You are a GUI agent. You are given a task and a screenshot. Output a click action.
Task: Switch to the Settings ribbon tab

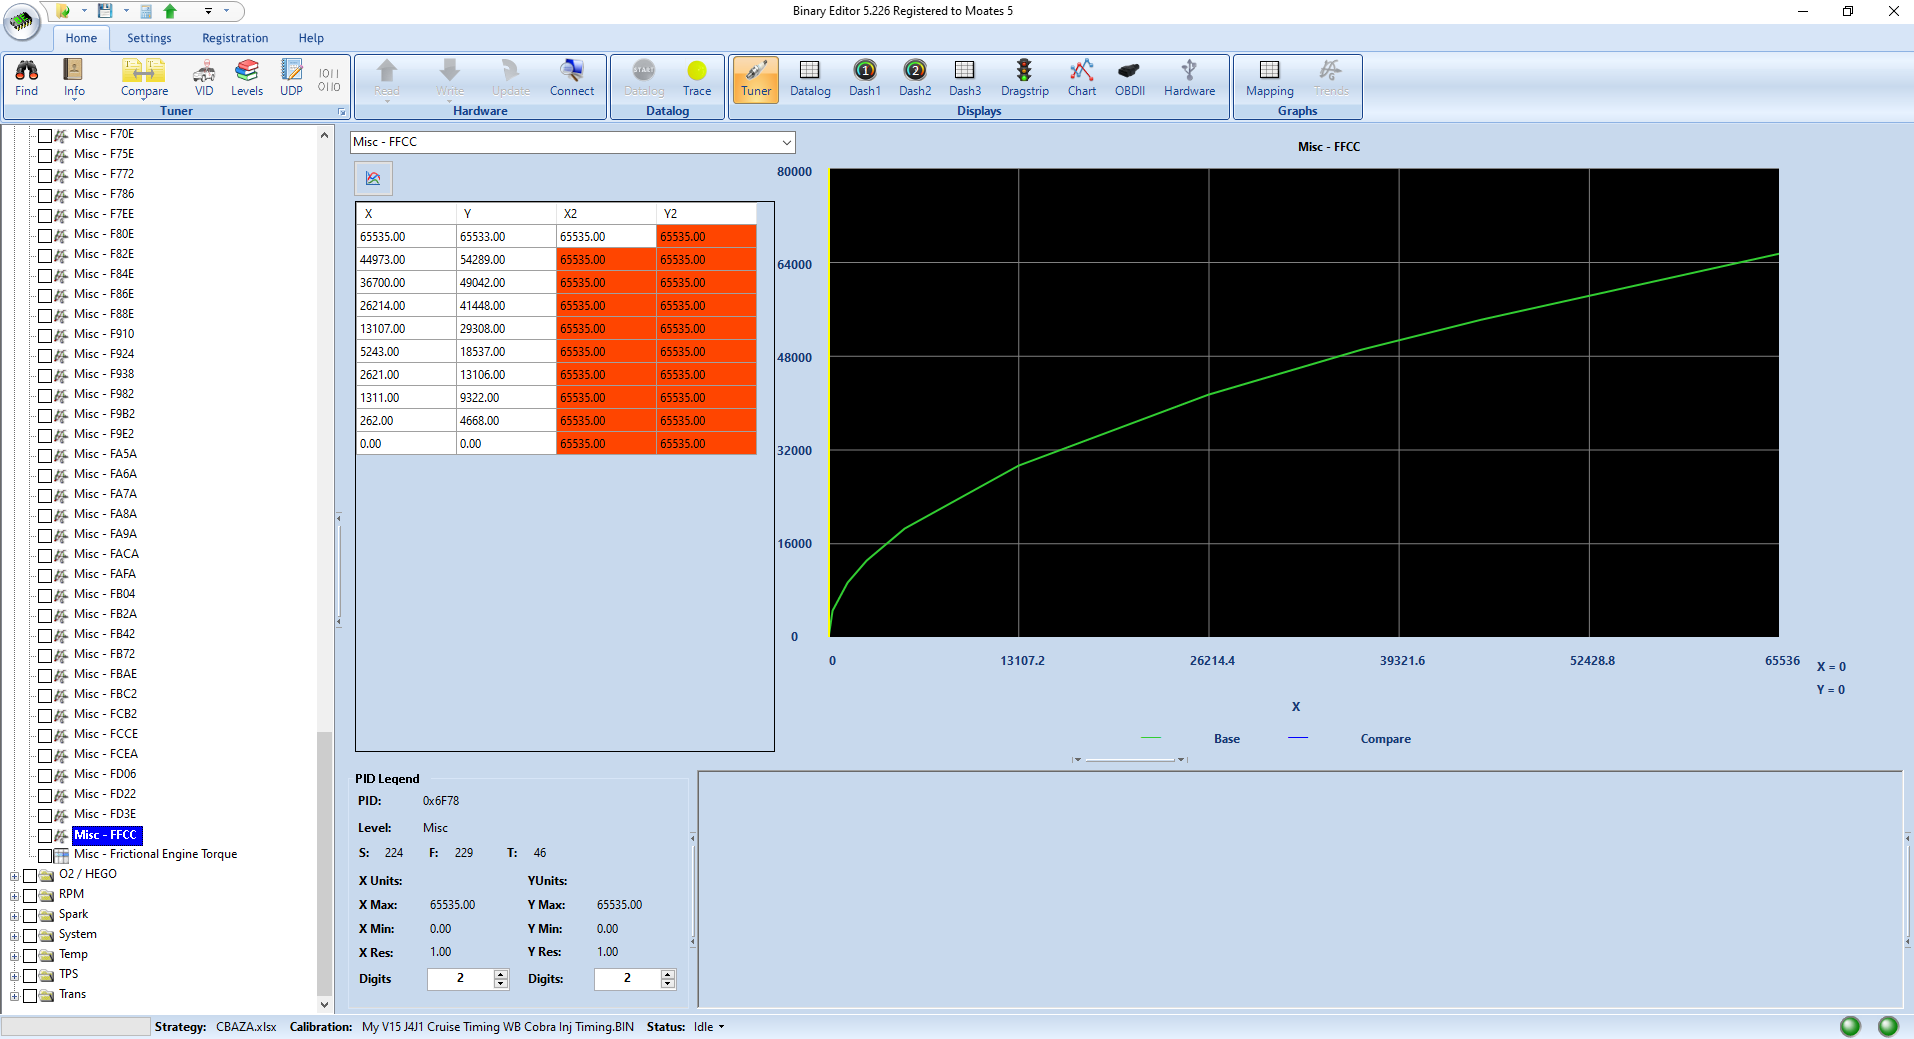pos(149,38)
